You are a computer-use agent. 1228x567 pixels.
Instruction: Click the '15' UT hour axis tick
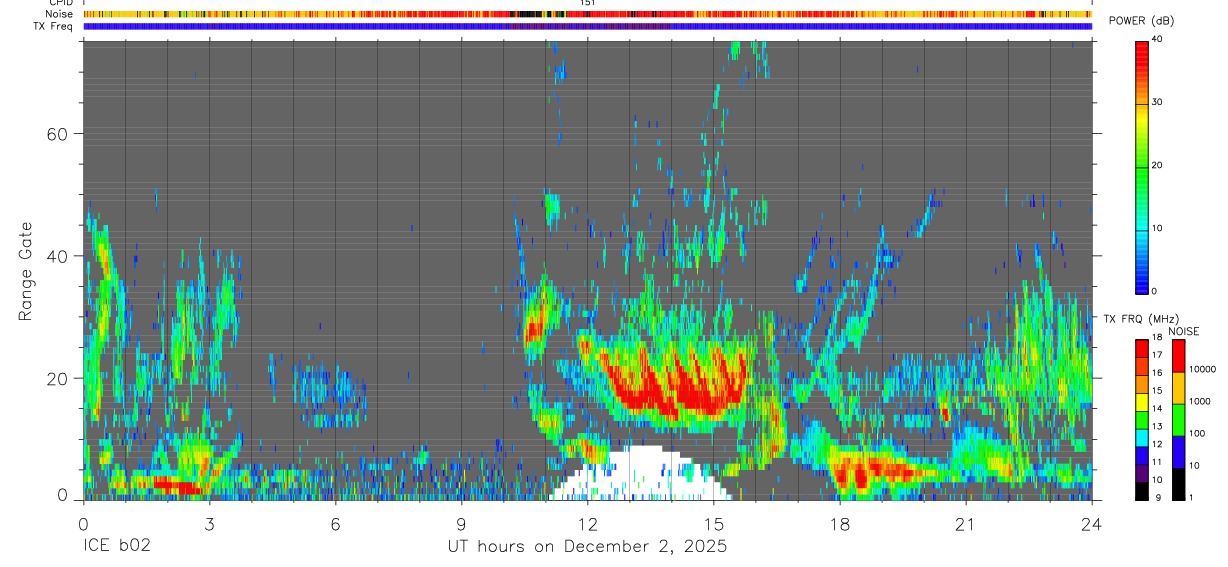(x=713, y=523)
